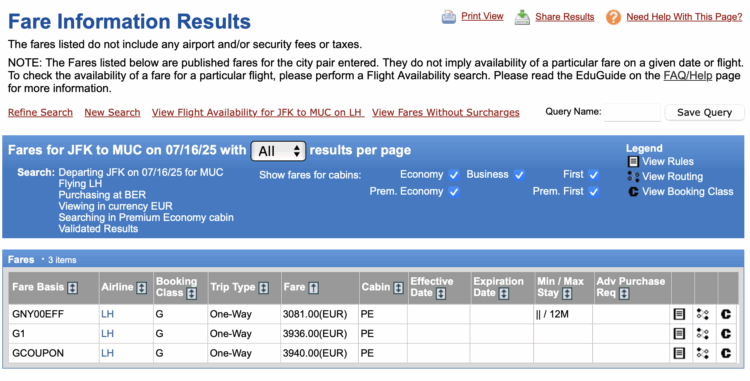This screenshot has height=381, width=750.
Task: Click the orange help question mark icon
Action: coord(613,17)
